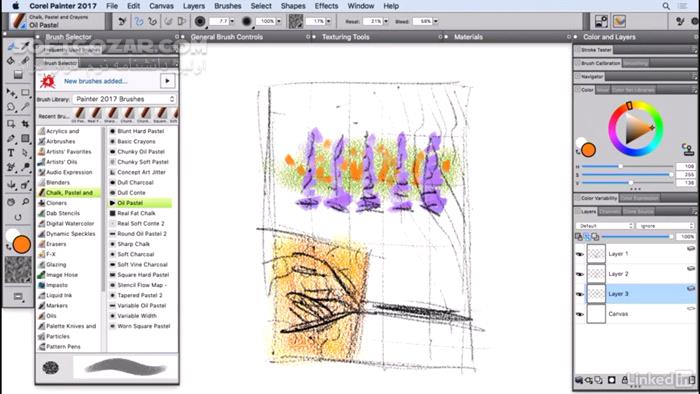Select the Rectangular Selection tool
This screenshot has height=394, width=700.
pyautogui.click(x=25, y=93)
